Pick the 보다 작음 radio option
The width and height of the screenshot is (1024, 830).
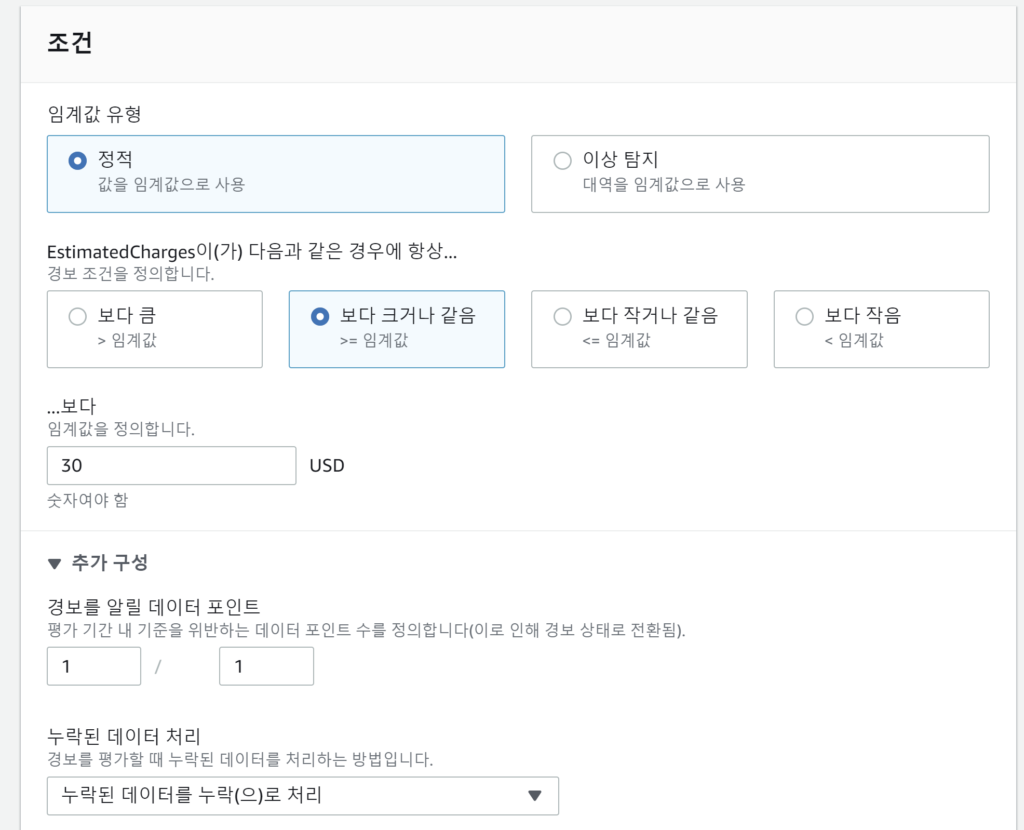click(804, 316)
